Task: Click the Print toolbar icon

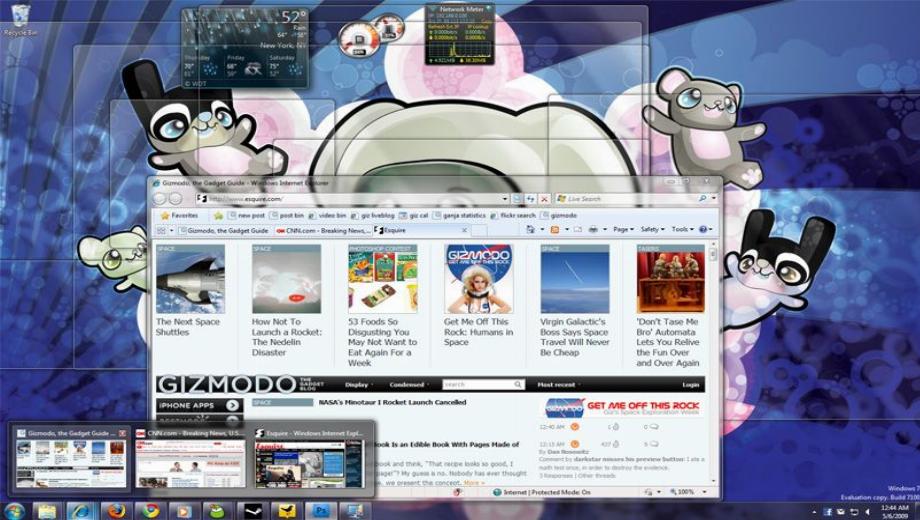Action: (x=594, y=229)
